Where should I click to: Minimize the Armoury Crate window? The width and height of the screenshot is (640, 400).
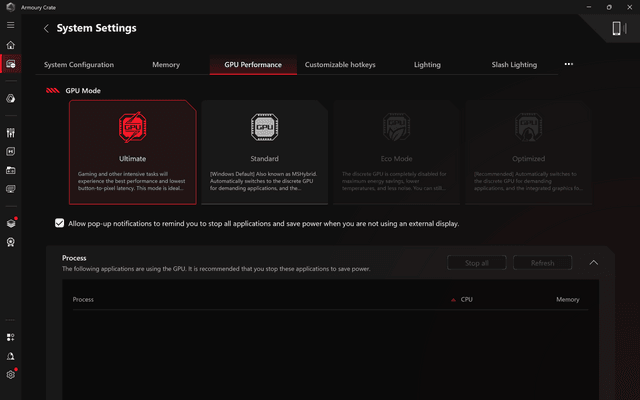click(589, 7)
